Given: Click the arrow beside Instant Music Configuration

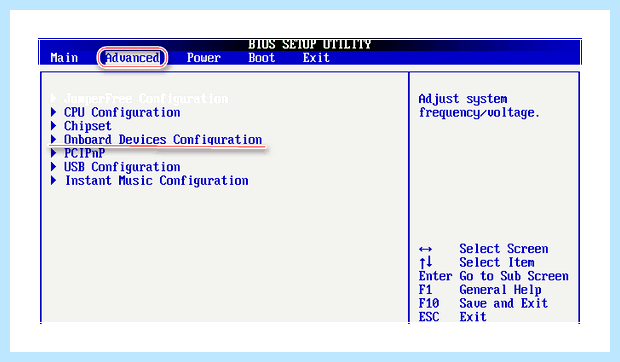Looking at the screenshot, I should click(x=54, y=180).
